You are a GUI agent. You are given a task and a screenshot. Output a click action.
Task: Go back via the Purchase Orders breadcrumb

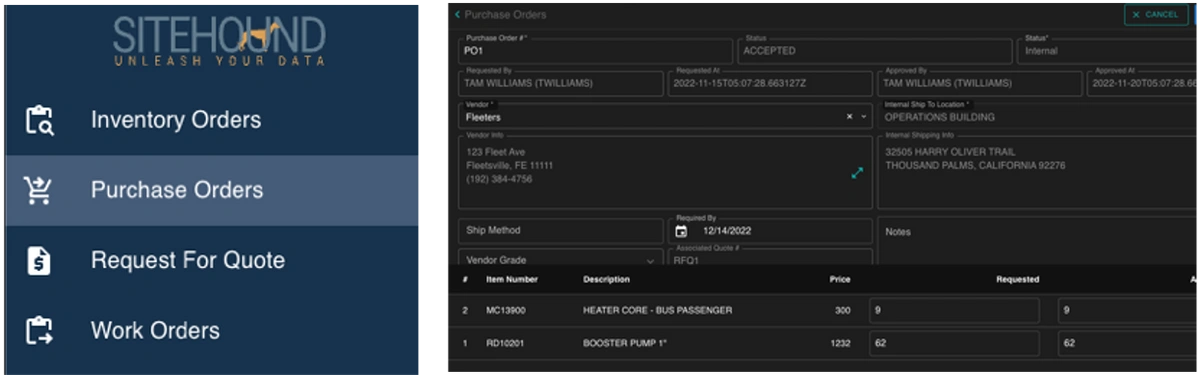point(505,15)
